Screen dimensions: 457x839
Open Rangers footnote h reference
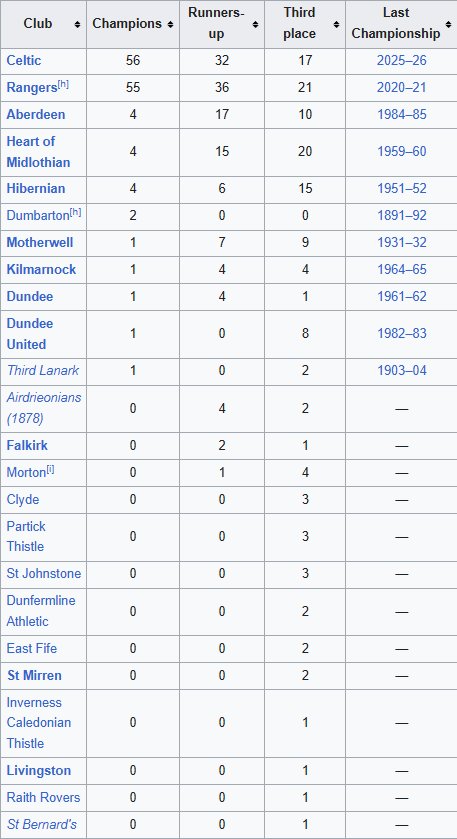click(x=63, y=84)
